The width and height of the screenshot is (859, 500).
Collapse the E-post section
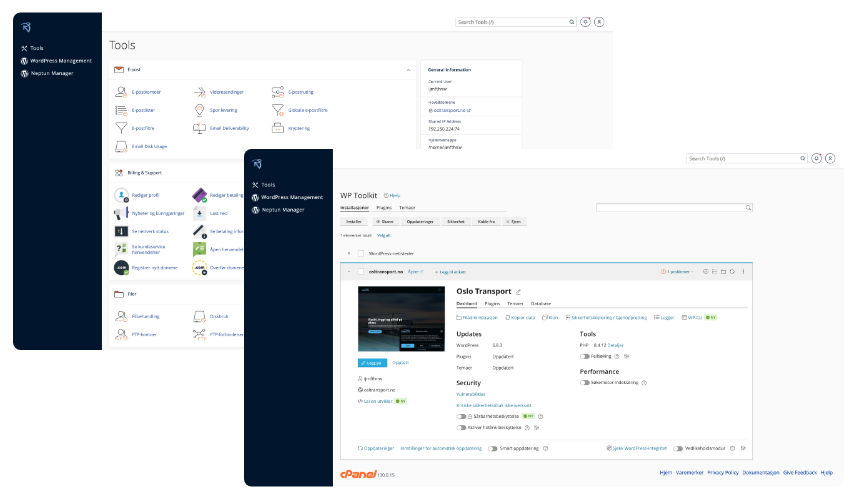(408, 70)
